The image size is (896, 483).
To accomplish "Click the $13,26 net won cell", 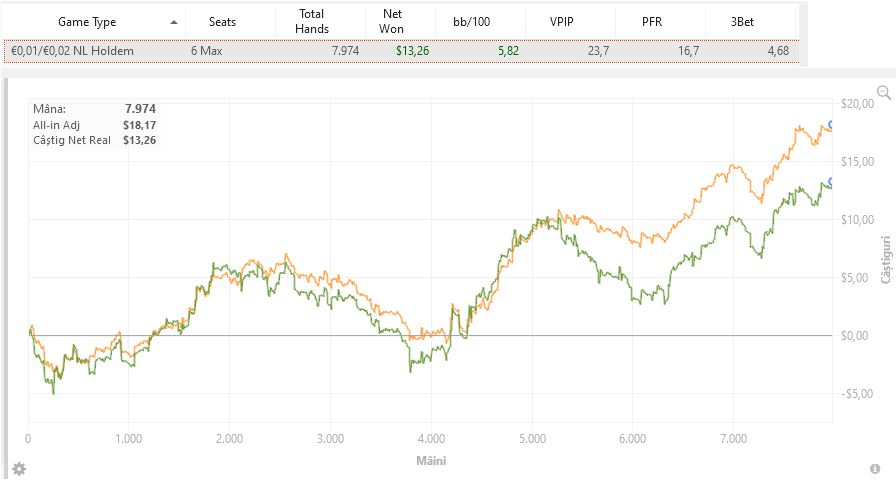I will click(x=413, y=51).
